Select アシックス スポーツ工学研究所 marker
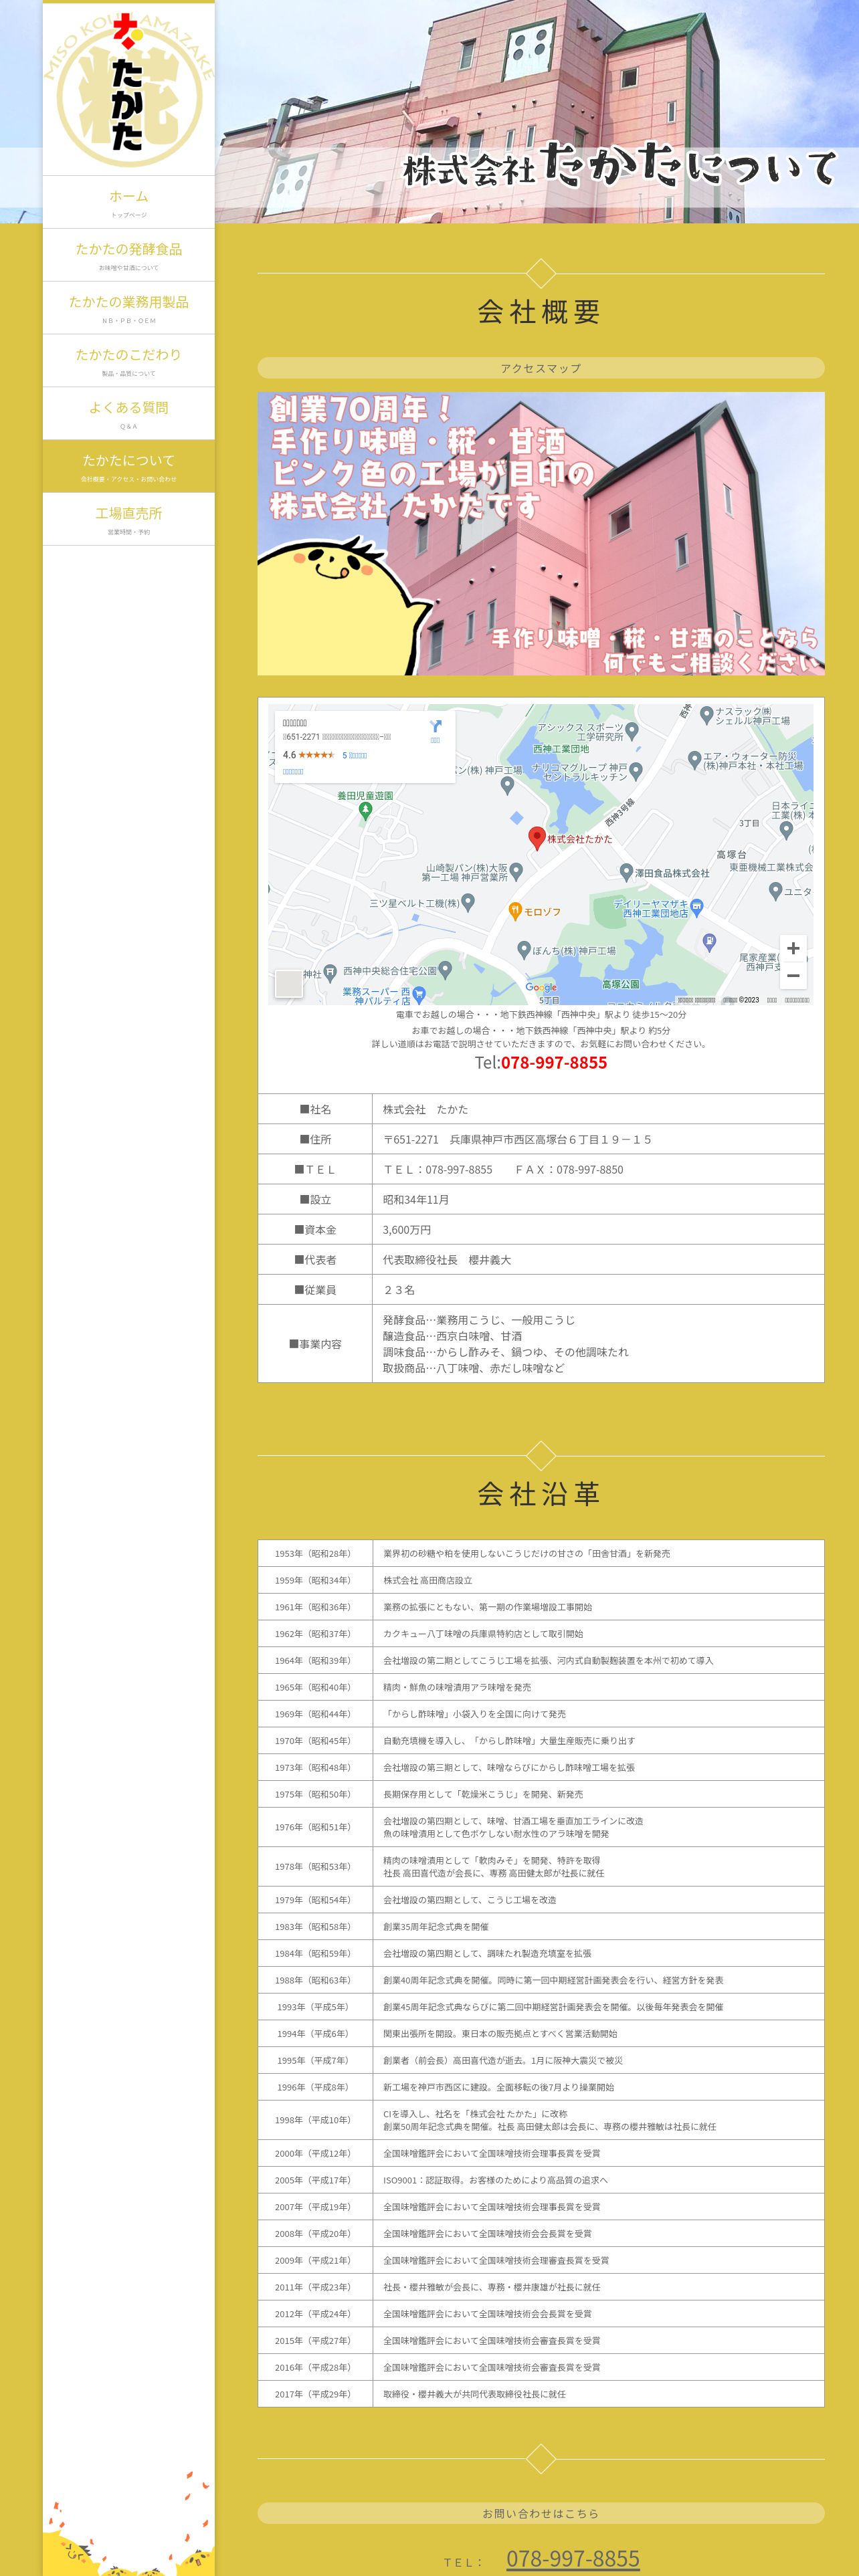Viewport: 859px width, 2576px height. 631,732
